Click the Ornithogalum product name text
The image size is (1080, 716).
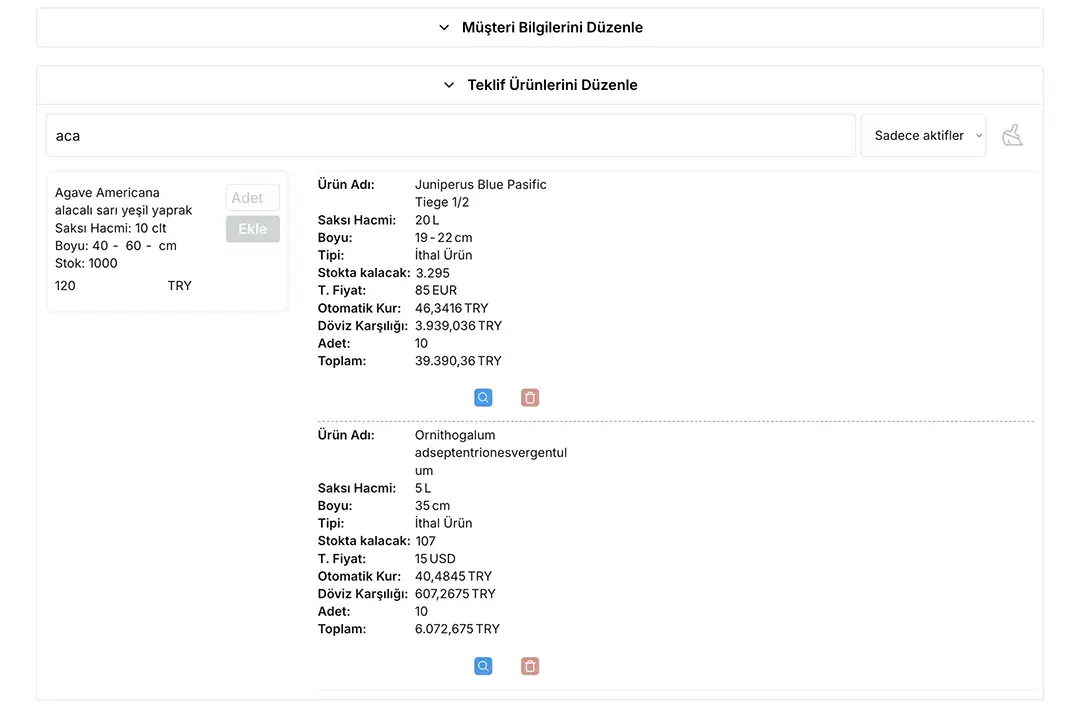click(x=490, y=452)
